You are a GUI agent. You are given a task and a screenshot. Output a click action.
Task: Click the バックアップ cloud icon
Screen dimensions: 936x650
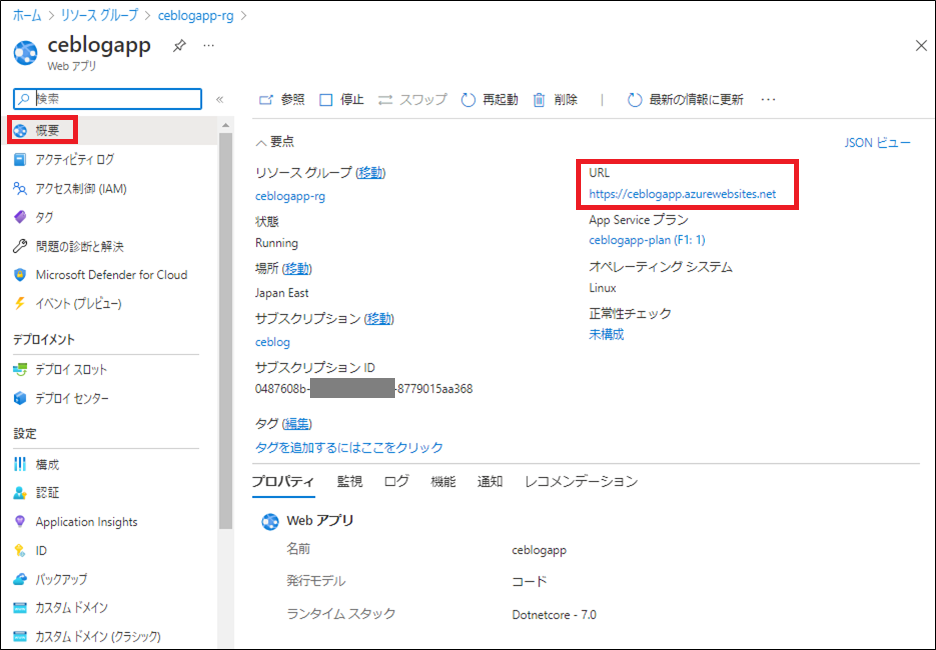pos(20,579)
